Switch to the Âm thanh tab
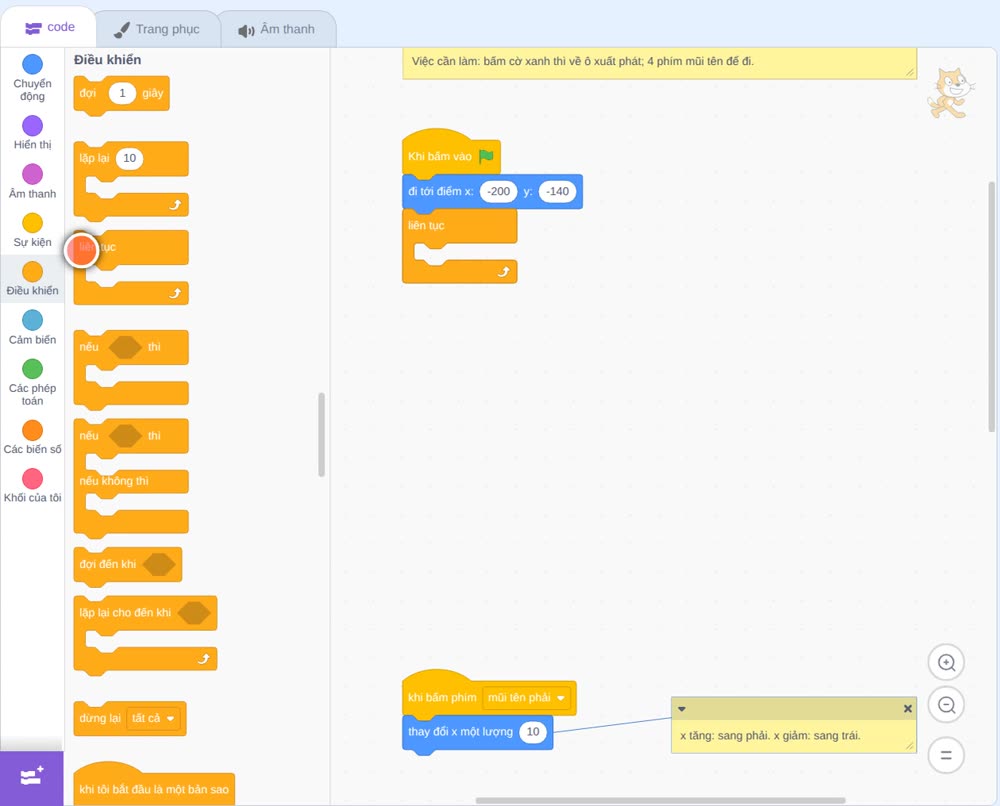 277,30
